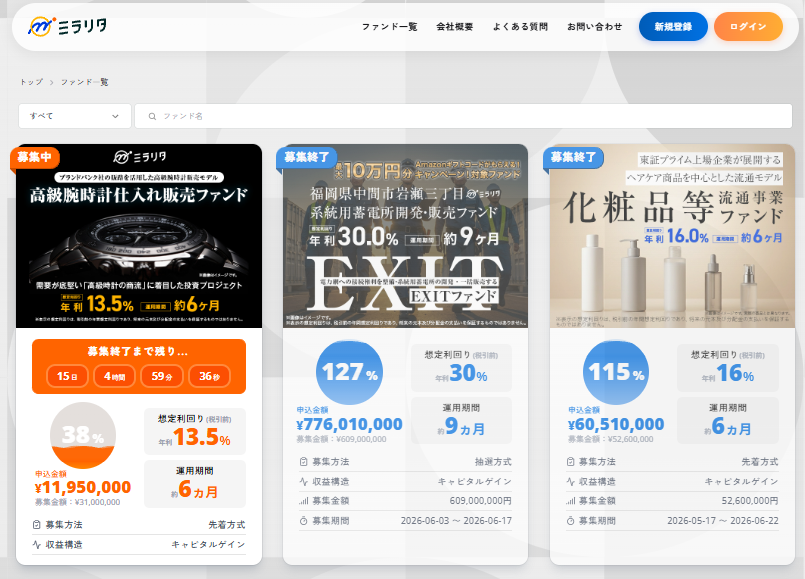Viewport: 805px width, 579px height.
Task: Click the 16% yield box
Action: pos(727,368)
